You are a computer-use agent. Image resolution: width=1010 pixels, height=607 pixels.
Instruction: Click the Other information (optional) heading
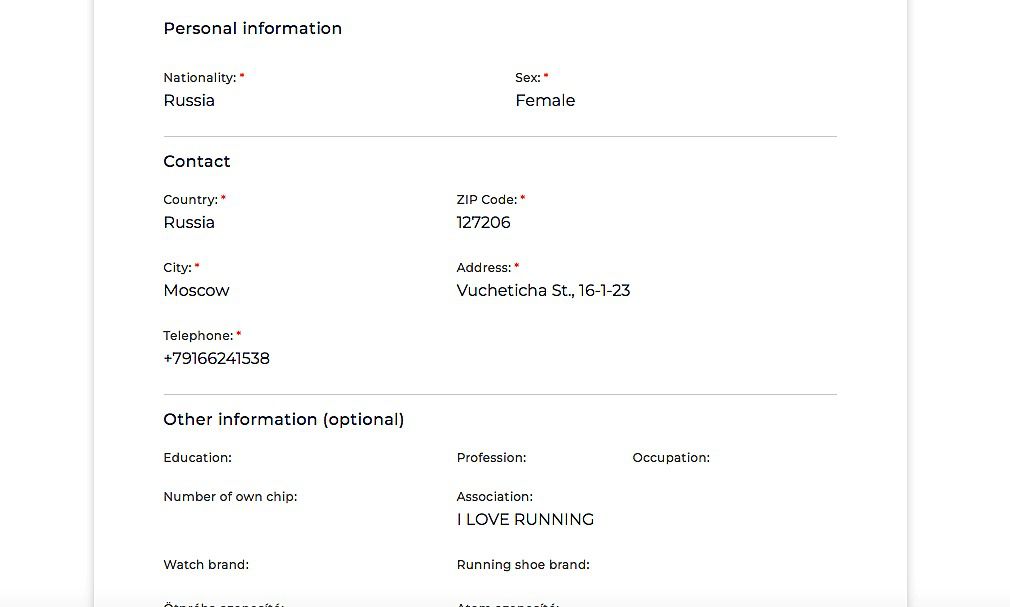click(283, 419)
